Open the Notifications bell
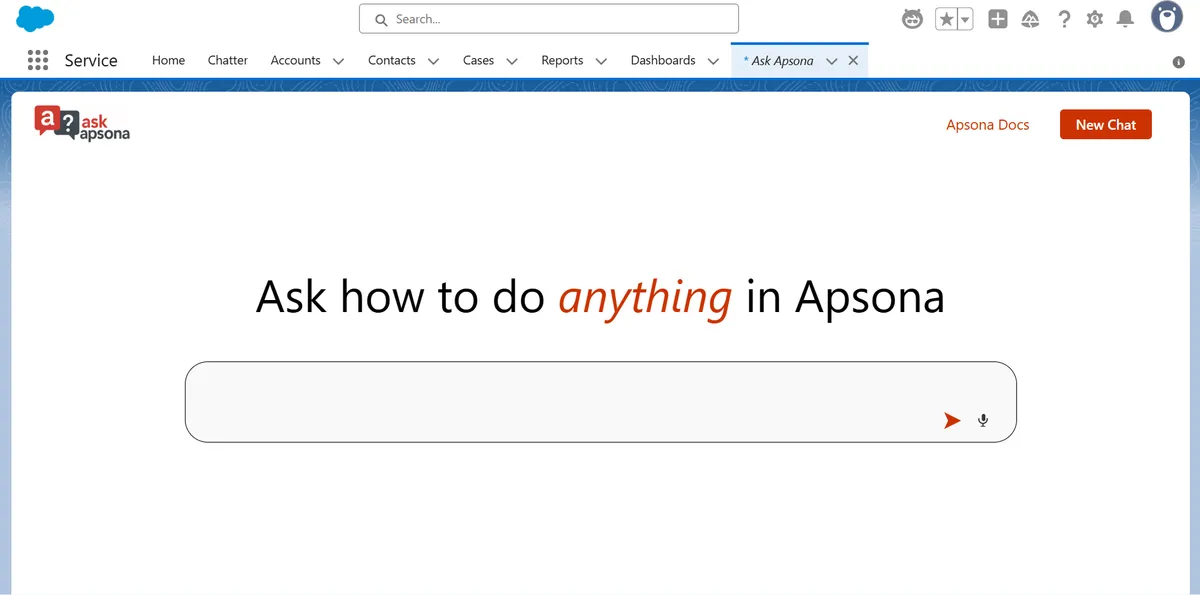Viewport: 1200px width, 595px height. pos(1126,19)
